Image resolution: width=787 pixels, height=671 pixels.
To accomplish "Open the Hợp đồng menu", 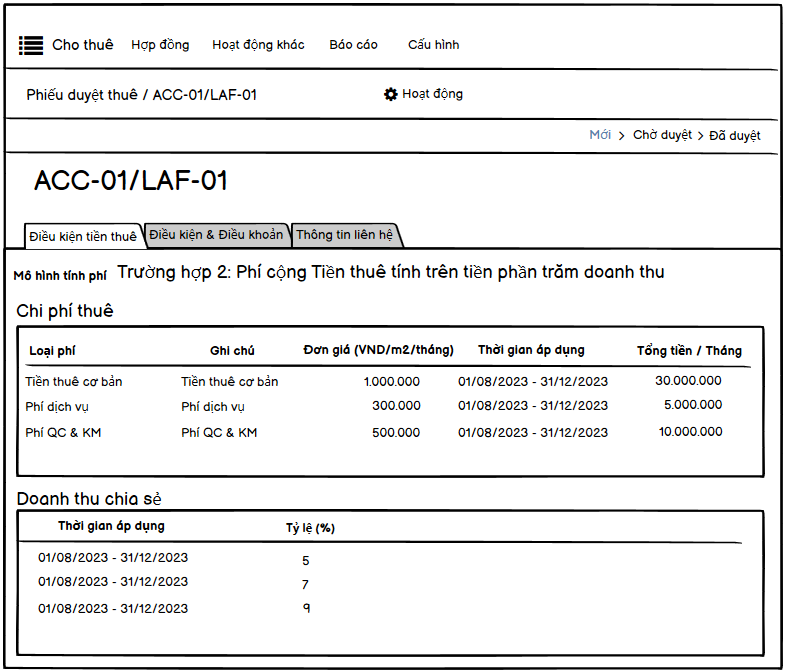I will coord(160,45).
